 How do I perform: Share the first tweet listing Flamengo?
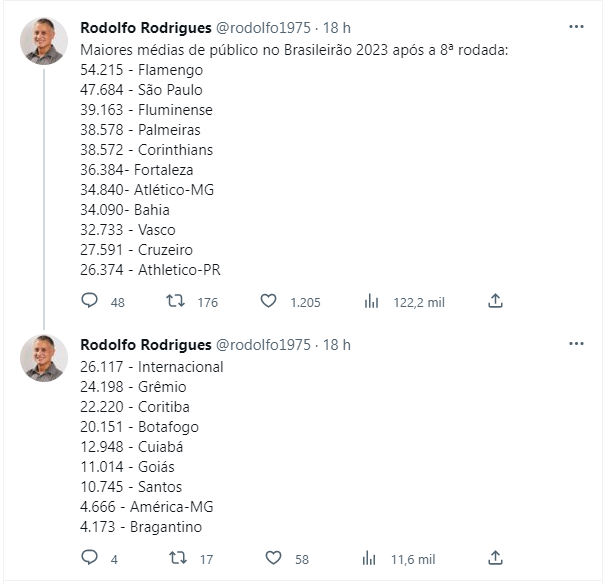495,300
